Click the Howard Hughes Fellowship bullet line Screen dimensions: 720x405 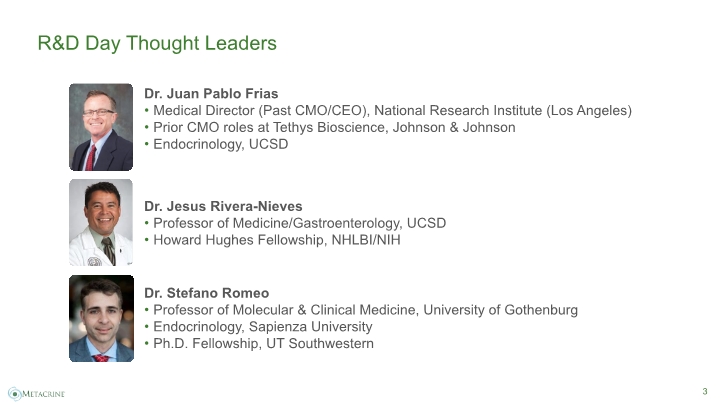[272, 240]
